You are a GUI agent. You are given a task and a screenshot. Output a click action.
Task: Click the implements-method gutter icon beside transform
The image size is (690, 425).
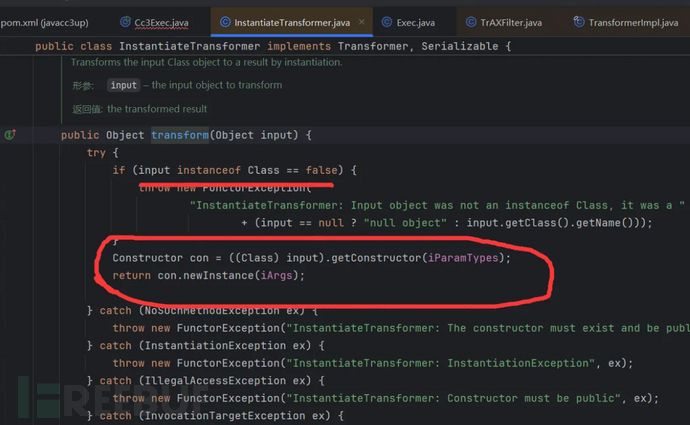tap(11, 135)
